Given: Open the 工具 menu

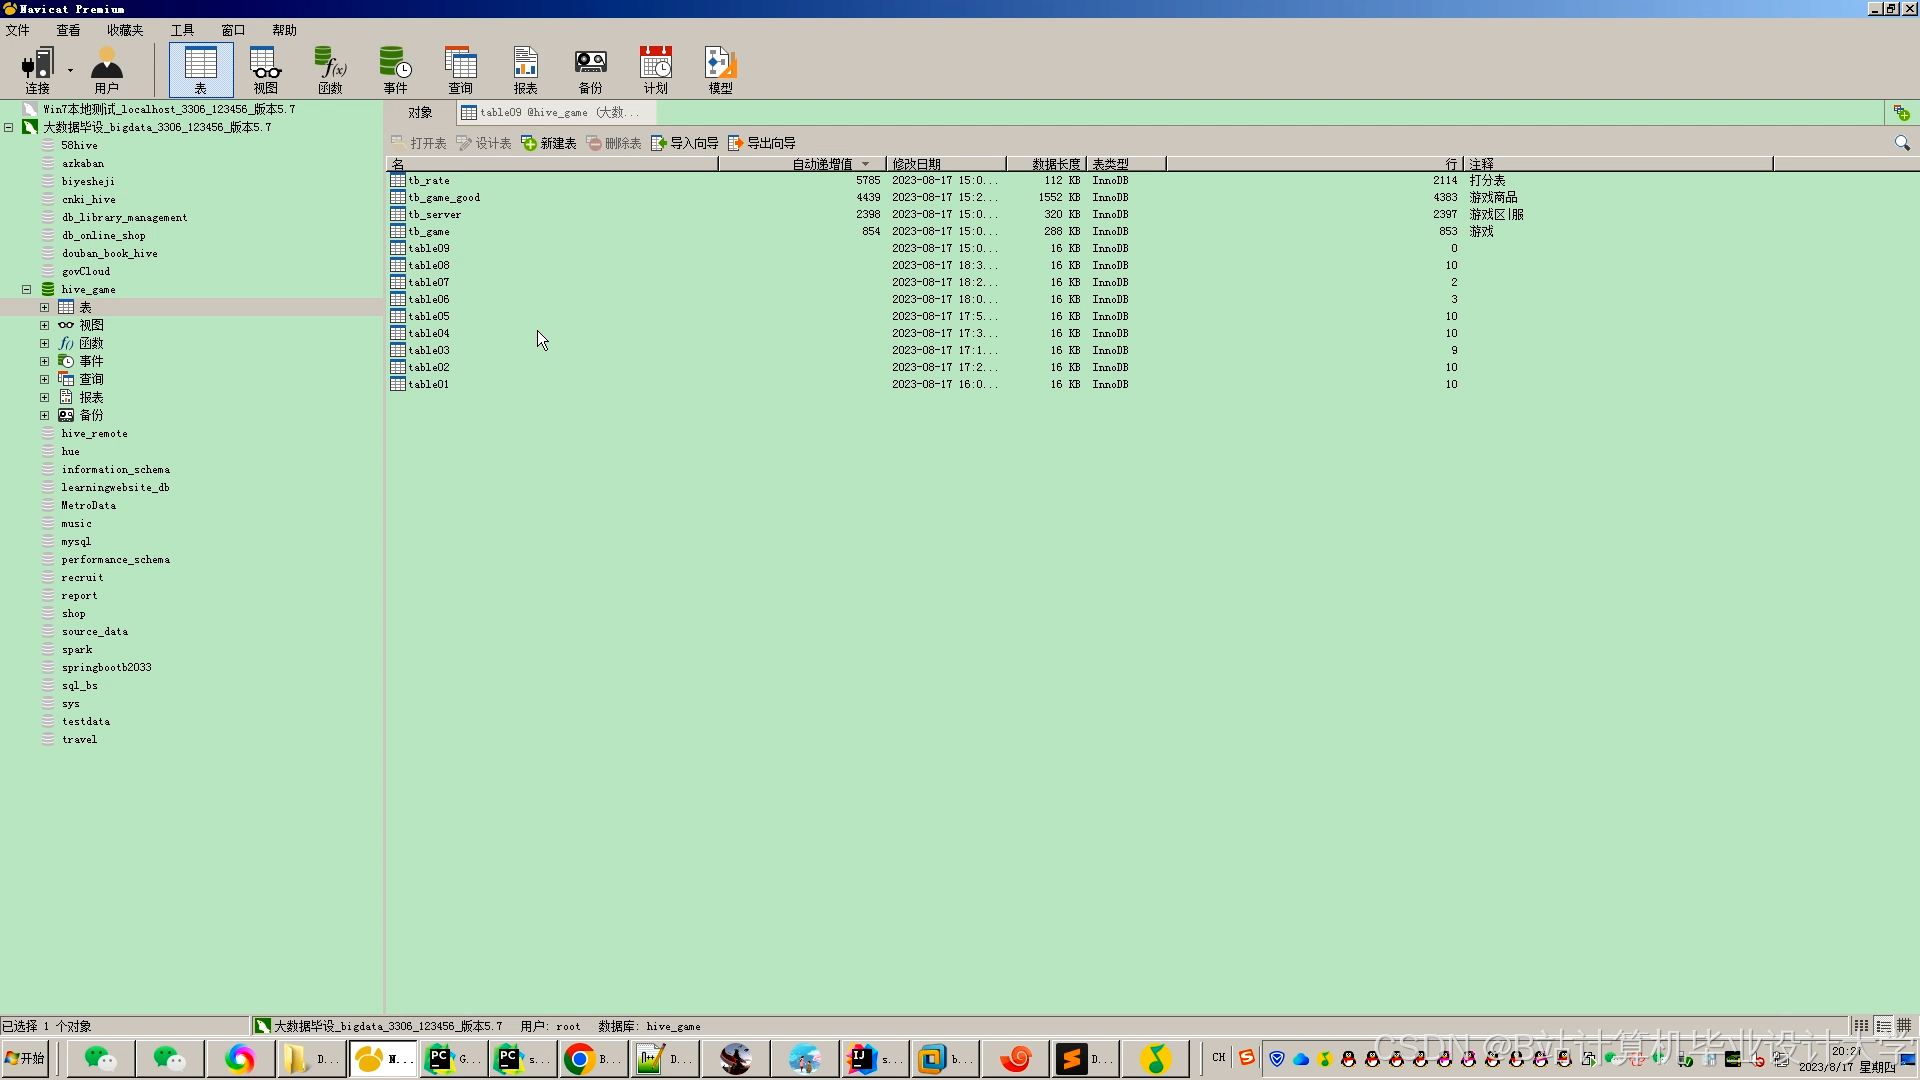Looking at the screenshot, I should pyautogui.click(x=182, y=30).
